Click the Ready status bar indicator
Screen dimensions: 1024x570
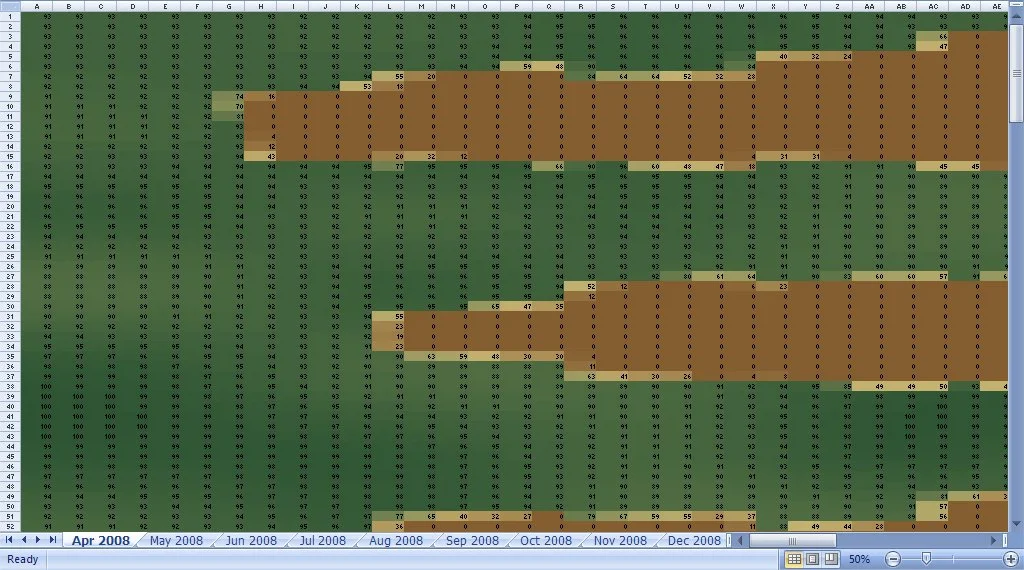[x=23, y=559]
